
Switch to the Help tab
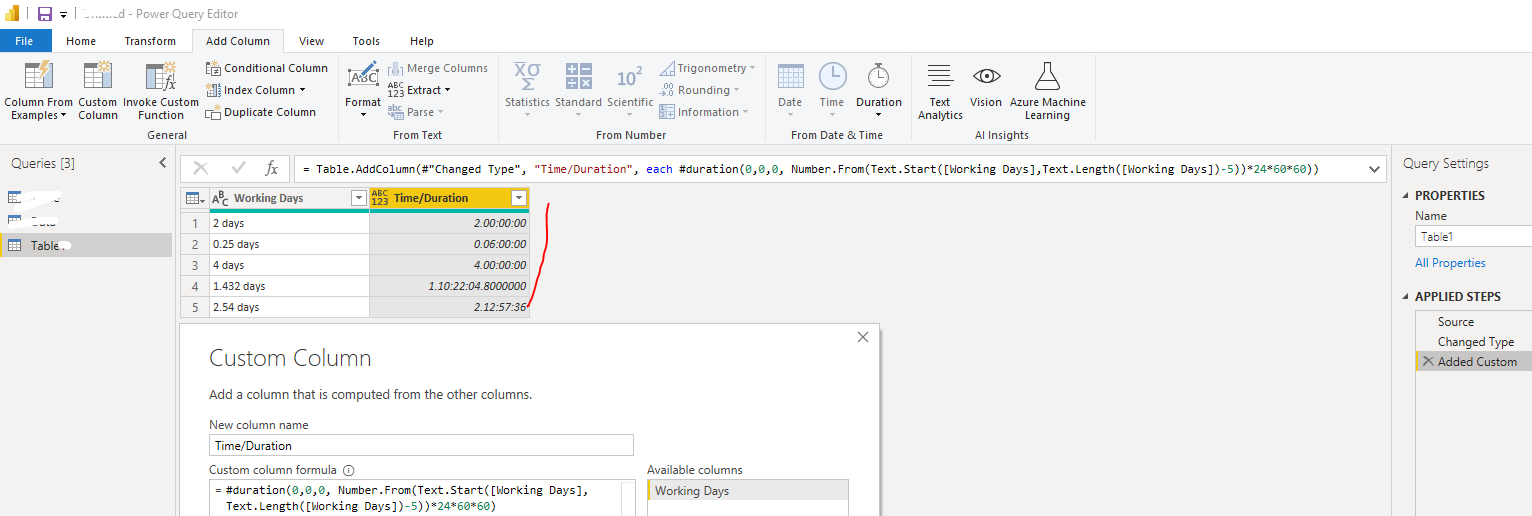coord(422,41)
